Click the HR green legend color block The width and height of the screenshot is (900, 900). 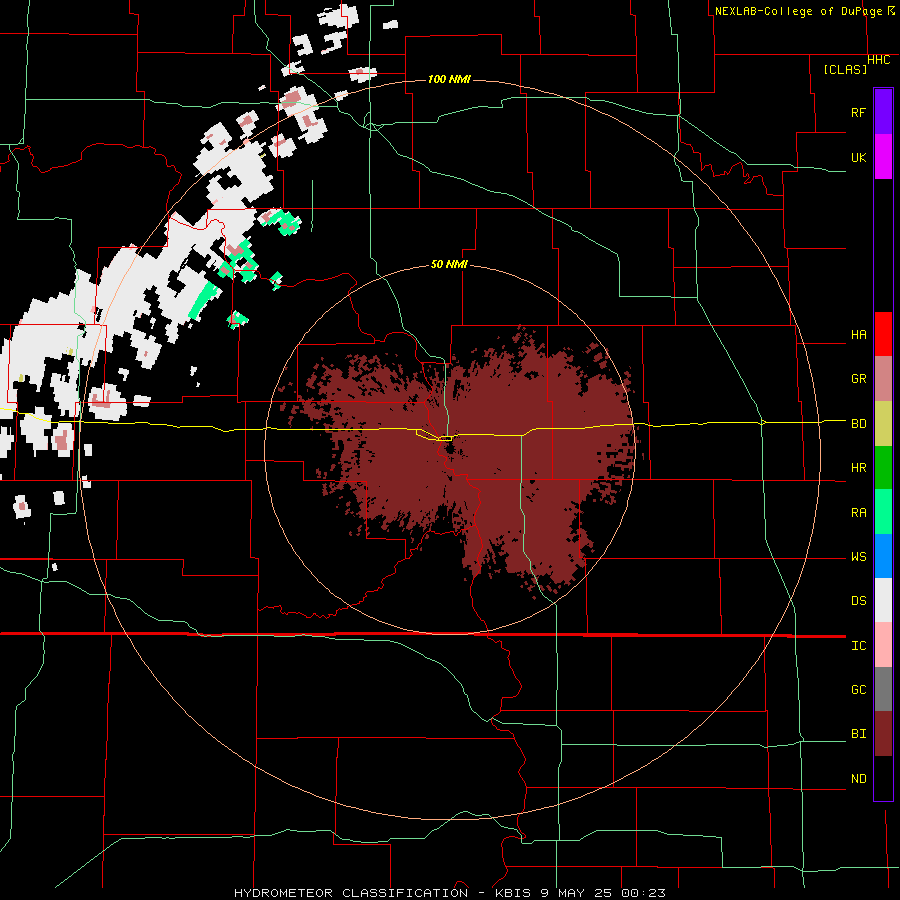coord(883,467)
